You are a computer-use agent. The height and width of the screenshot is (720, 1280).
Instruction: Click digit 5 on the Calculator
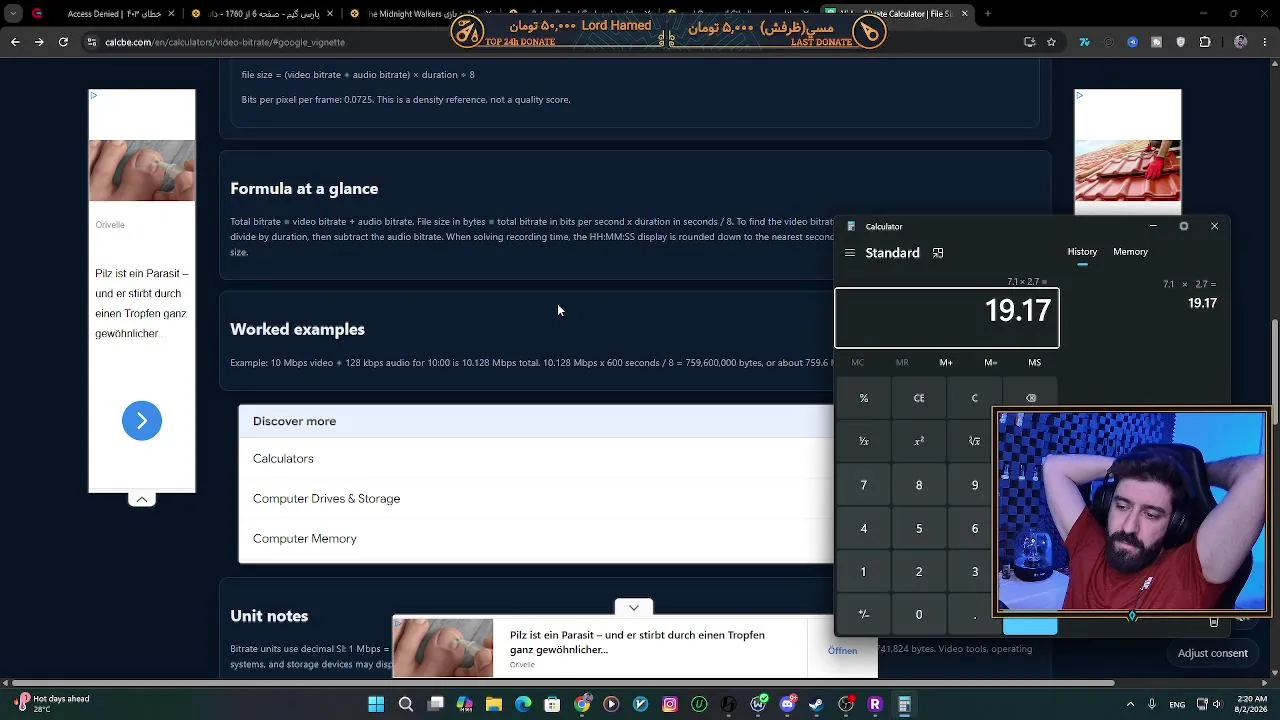pos(919,528)
